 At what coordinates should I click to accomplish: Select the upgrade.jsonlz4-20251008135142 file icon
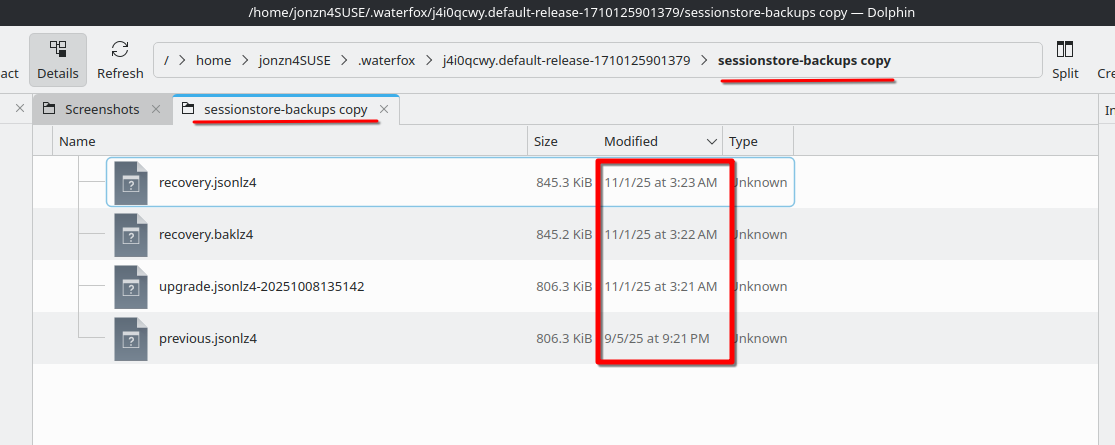coord(131,286)
